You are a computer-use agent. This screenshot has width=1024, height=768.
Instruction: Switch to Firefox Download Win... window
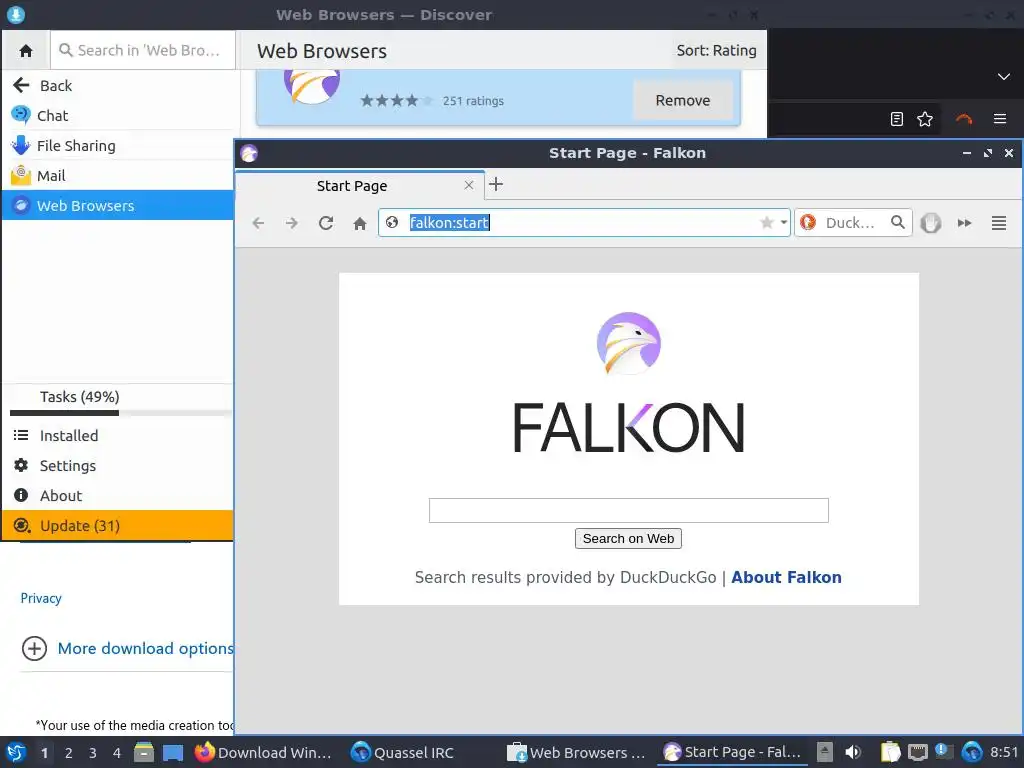click(x=264, y=752)
